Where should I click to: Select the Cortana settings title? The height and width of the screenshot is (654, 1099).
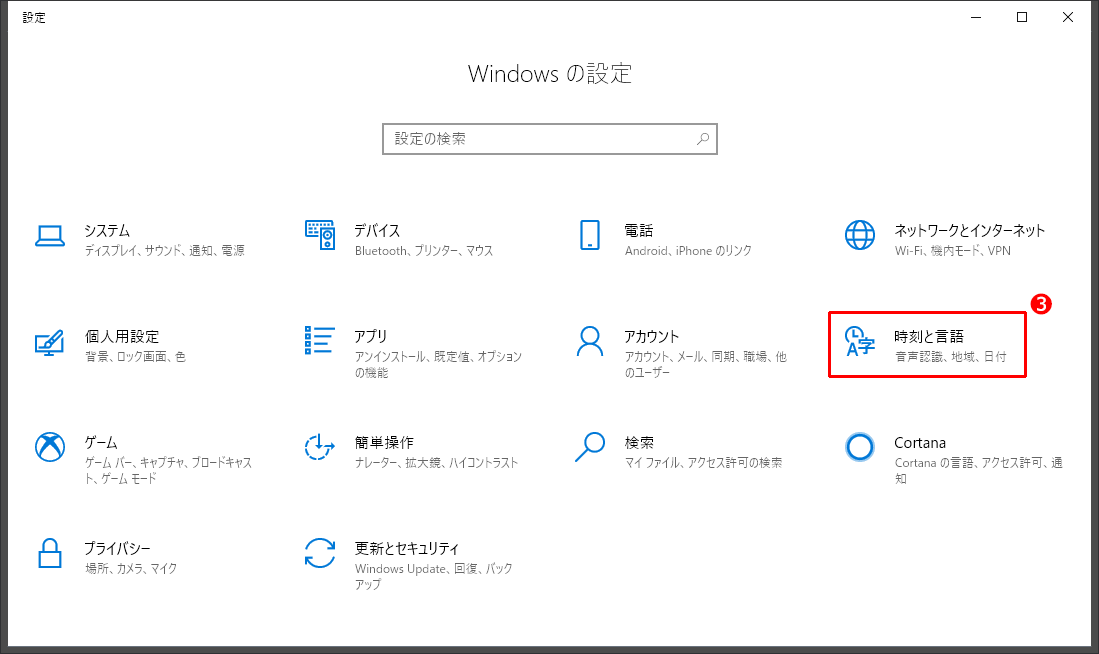click(x=920, y=443)
